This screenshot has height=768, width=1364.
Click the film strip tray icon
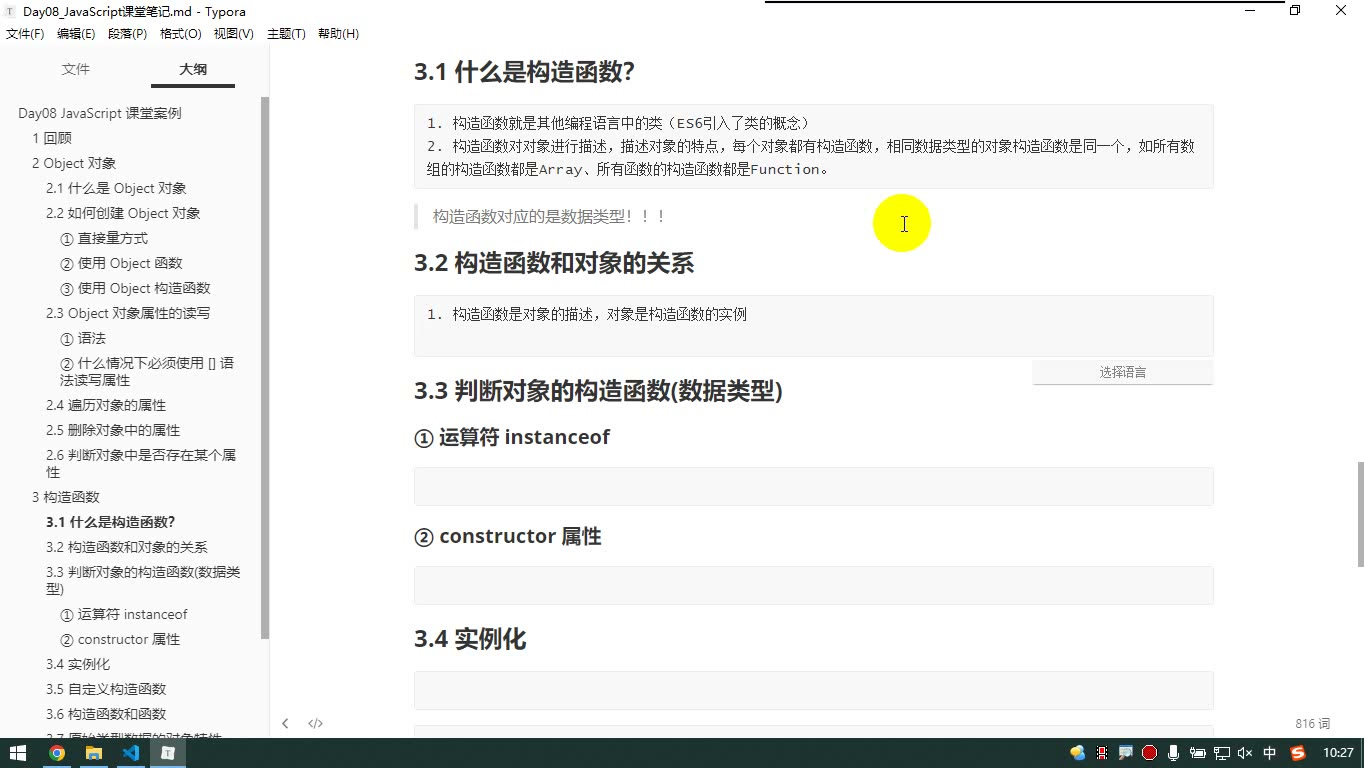pyautogui.click(x=1102, y=753)
